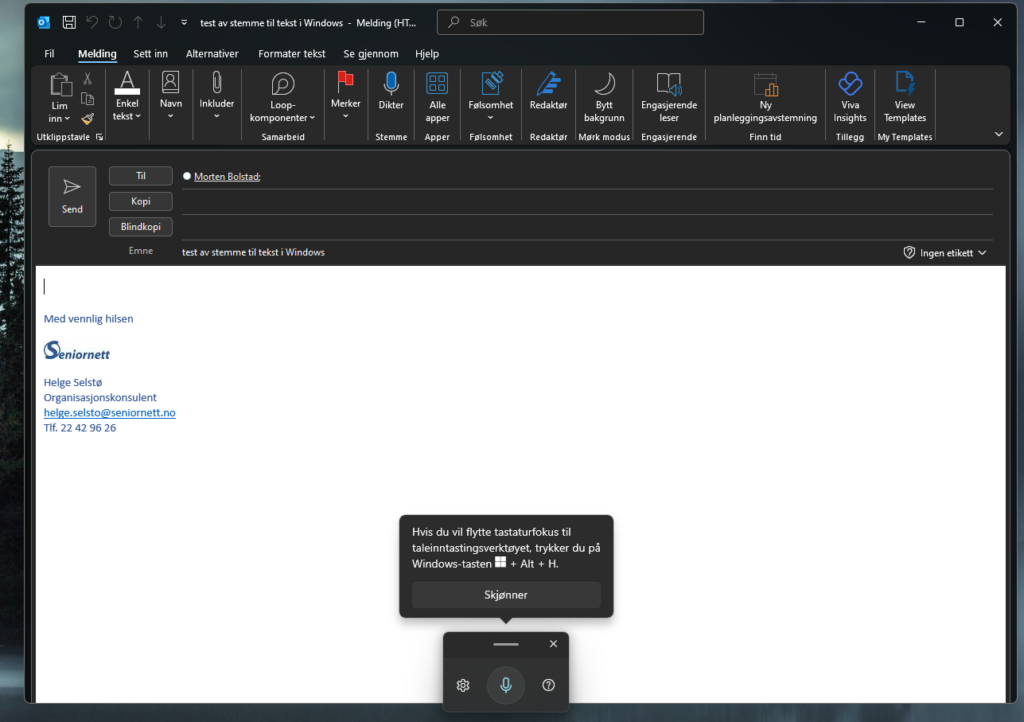Switch to the Sett inn tab
The image size is (1024, 722).
coord(150,54)
